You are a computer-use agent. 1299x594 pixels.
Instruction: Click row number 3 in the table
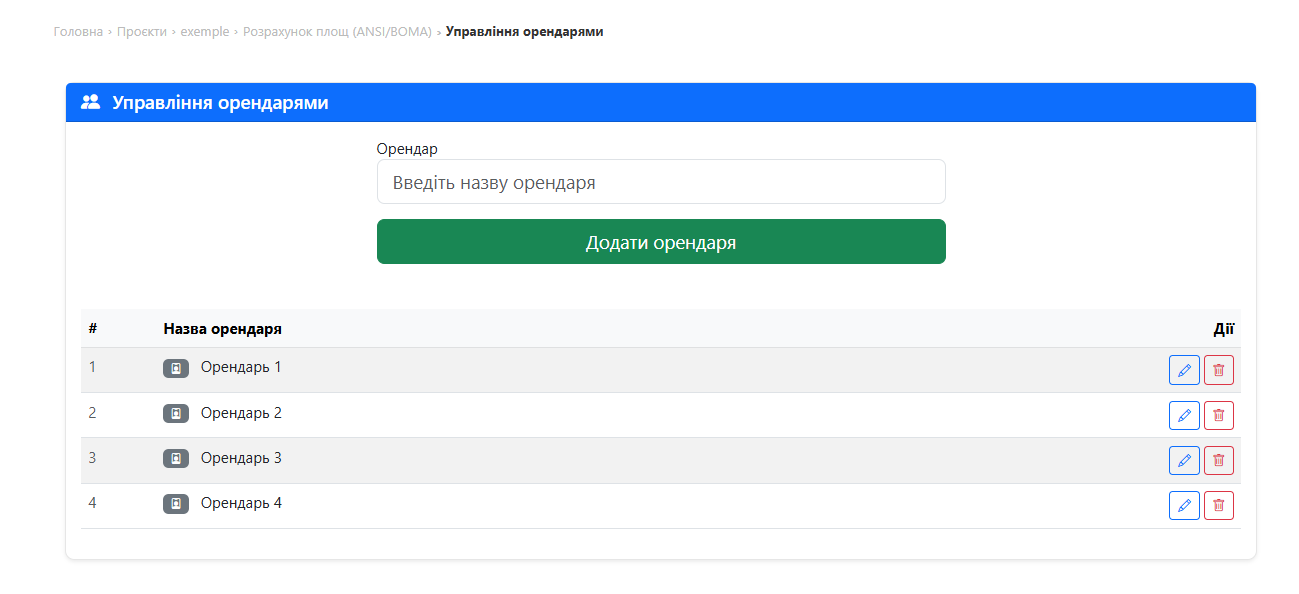(x=93, y=457)
